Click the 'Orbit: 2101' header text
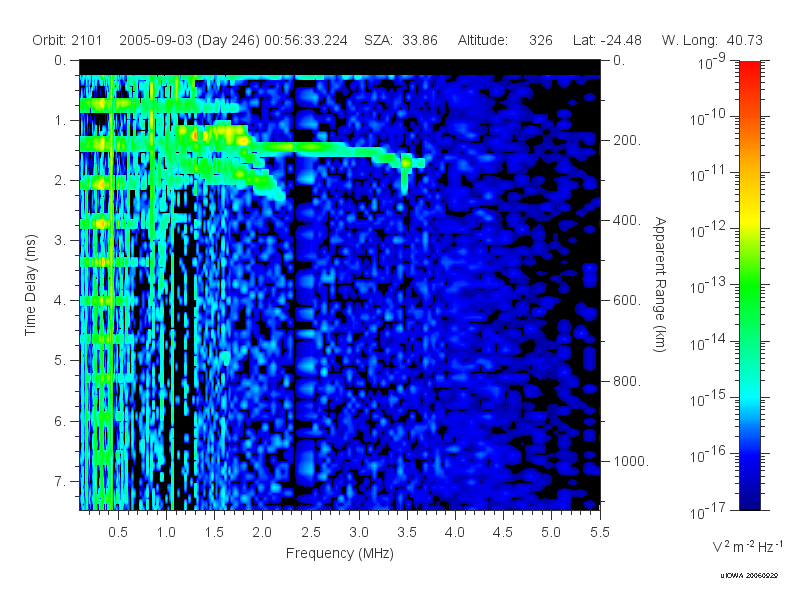800x600 pixels. click(67, 40)
